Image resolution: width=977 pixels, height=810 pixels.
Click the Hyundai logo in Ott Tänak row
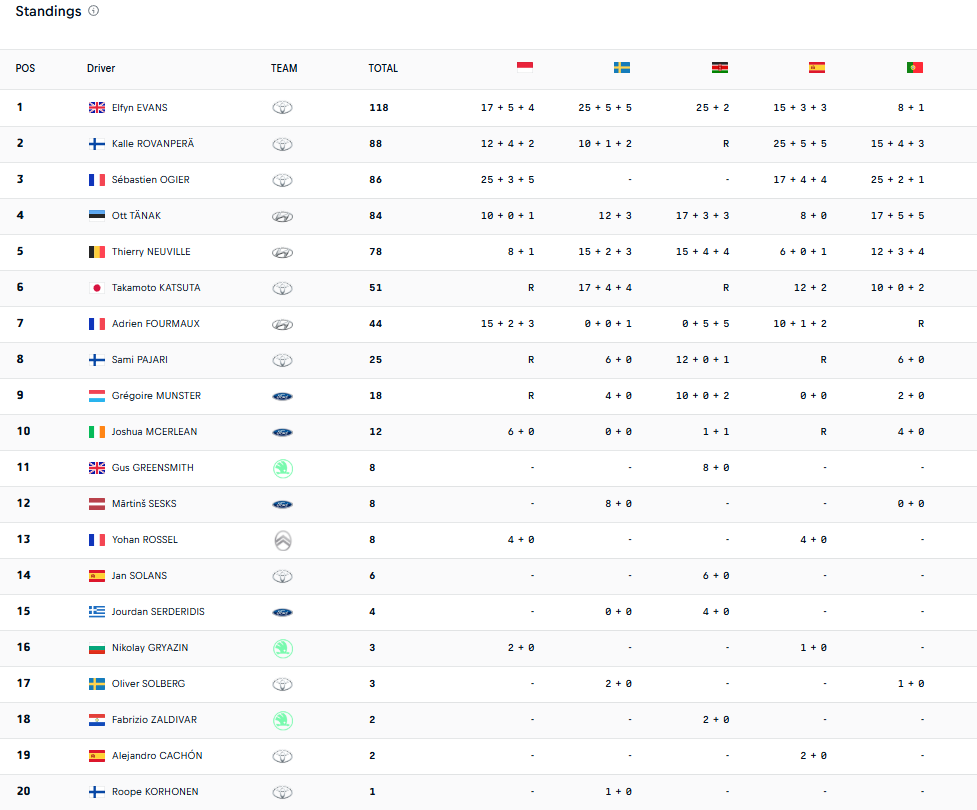(x=282, y=216)
